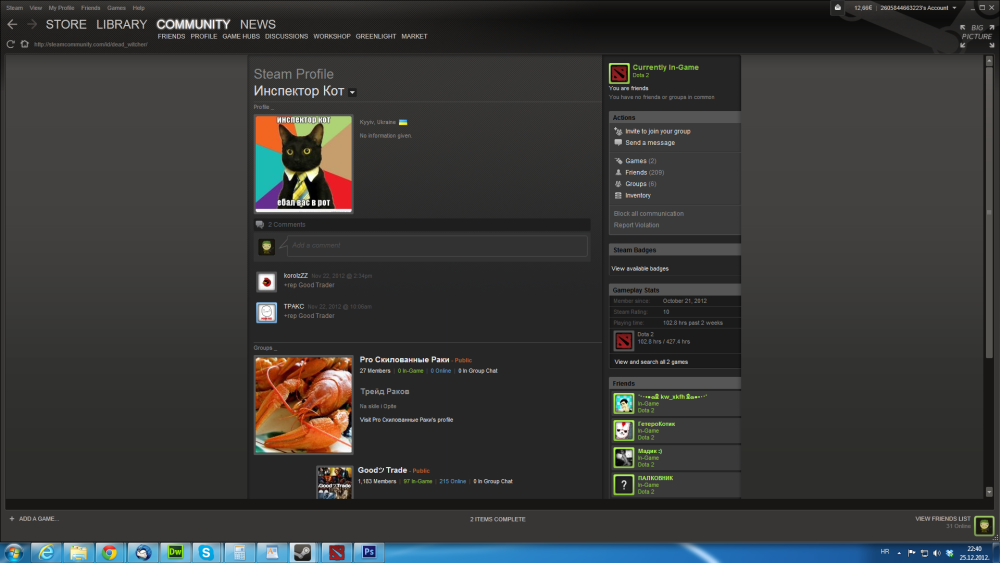Click the Invite to join group icon
1000x563 pixels.
618,131
